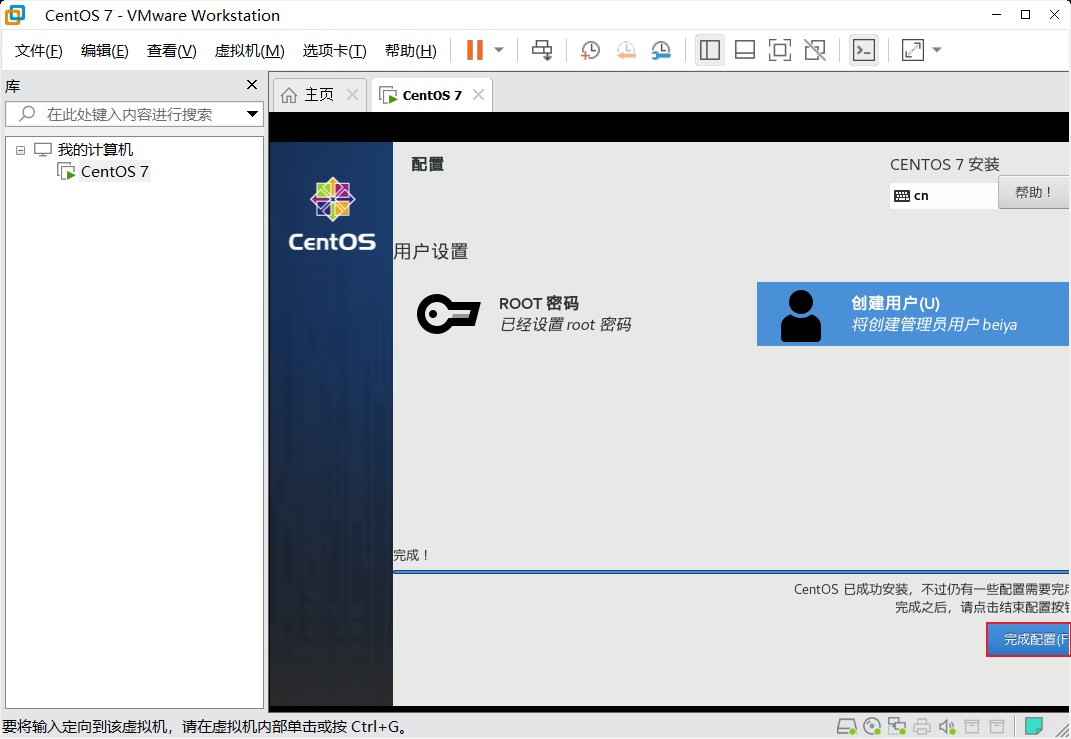Open the 编辑(E) menu
1071x739 pixels.
(x=105, y=51)
